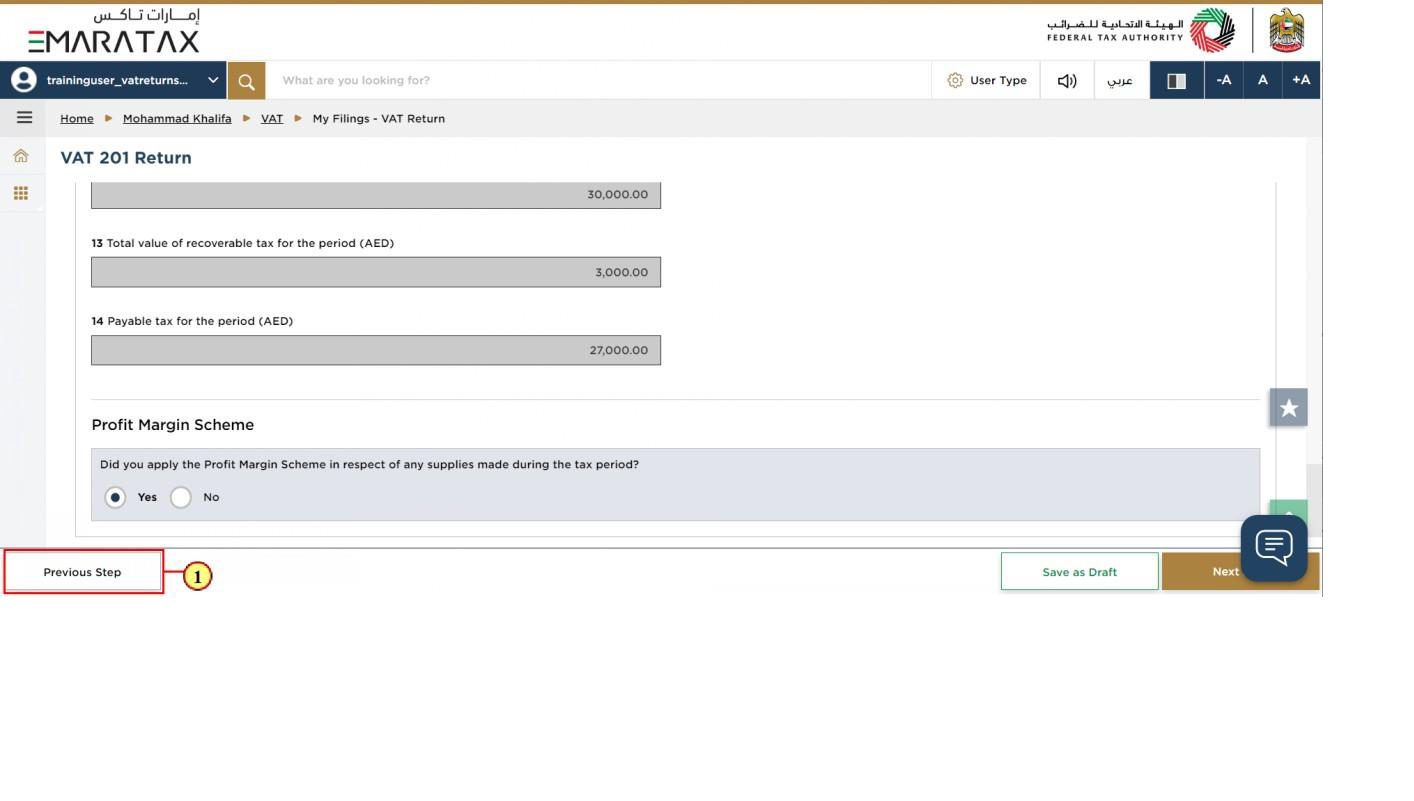
Task: Click the sidebar home icon
Action: pyautogui.click(x=21, y=156)
